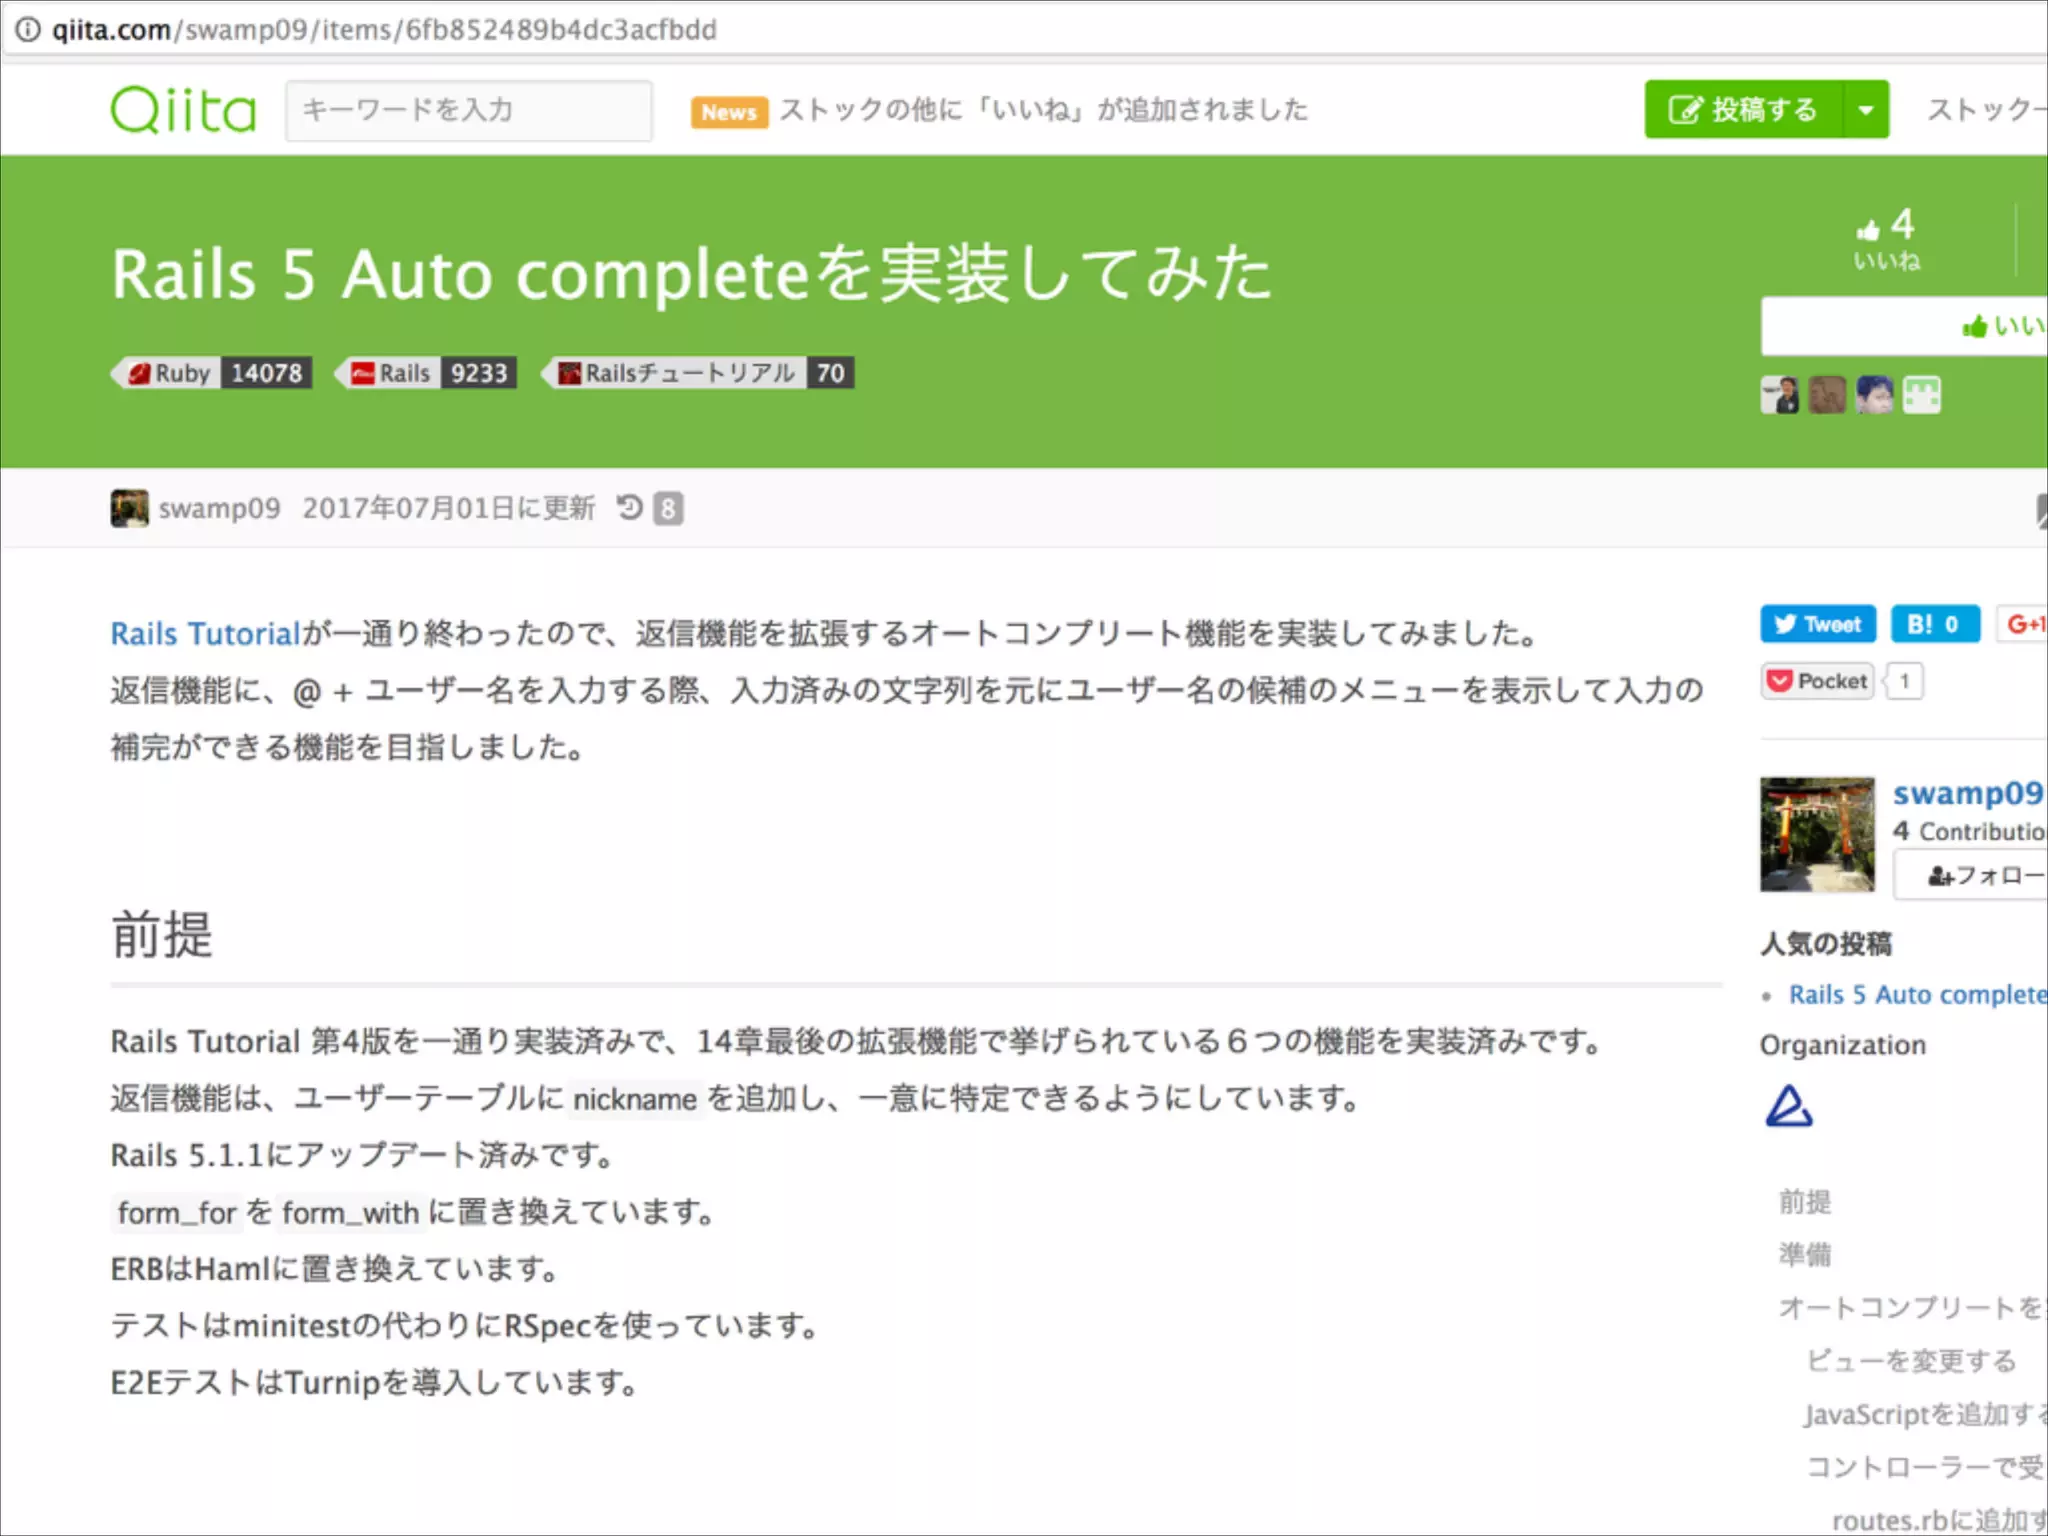Select the Ruby tag
This screenshot has height=1536, width=2048.
181,373
